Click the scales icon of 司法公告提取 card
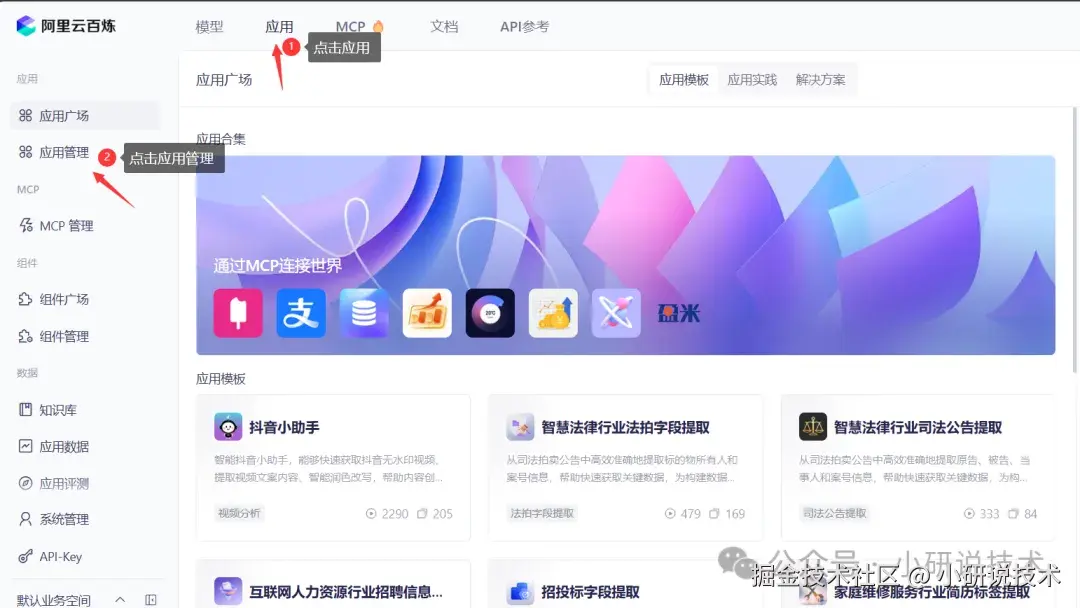The height and width of the screenshot is (608, 1080). tap(813, 427)
